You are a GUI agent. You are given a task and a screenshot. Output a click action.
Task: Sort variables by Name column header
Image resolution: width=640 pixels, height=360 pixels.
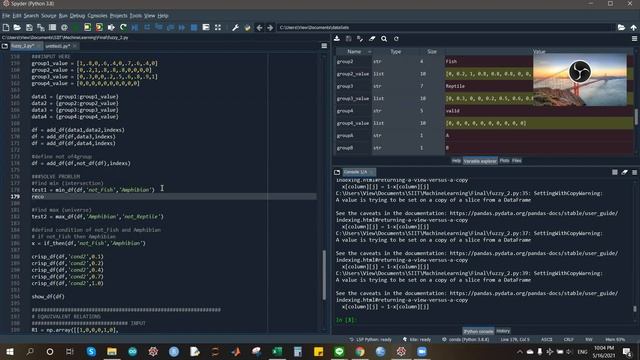click(354, 51)
